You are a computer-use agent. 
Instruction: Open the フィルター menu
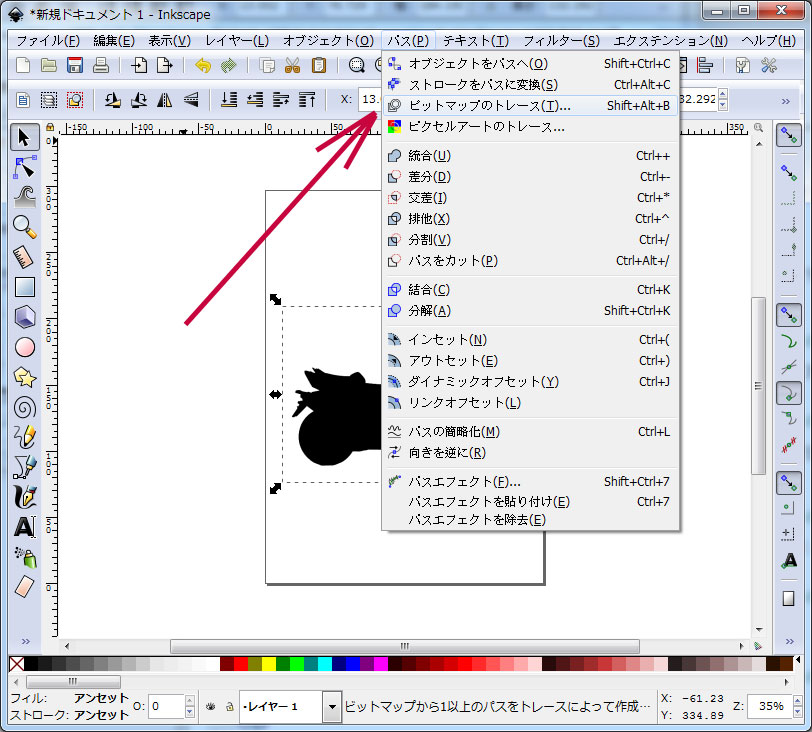pos(561,40)
